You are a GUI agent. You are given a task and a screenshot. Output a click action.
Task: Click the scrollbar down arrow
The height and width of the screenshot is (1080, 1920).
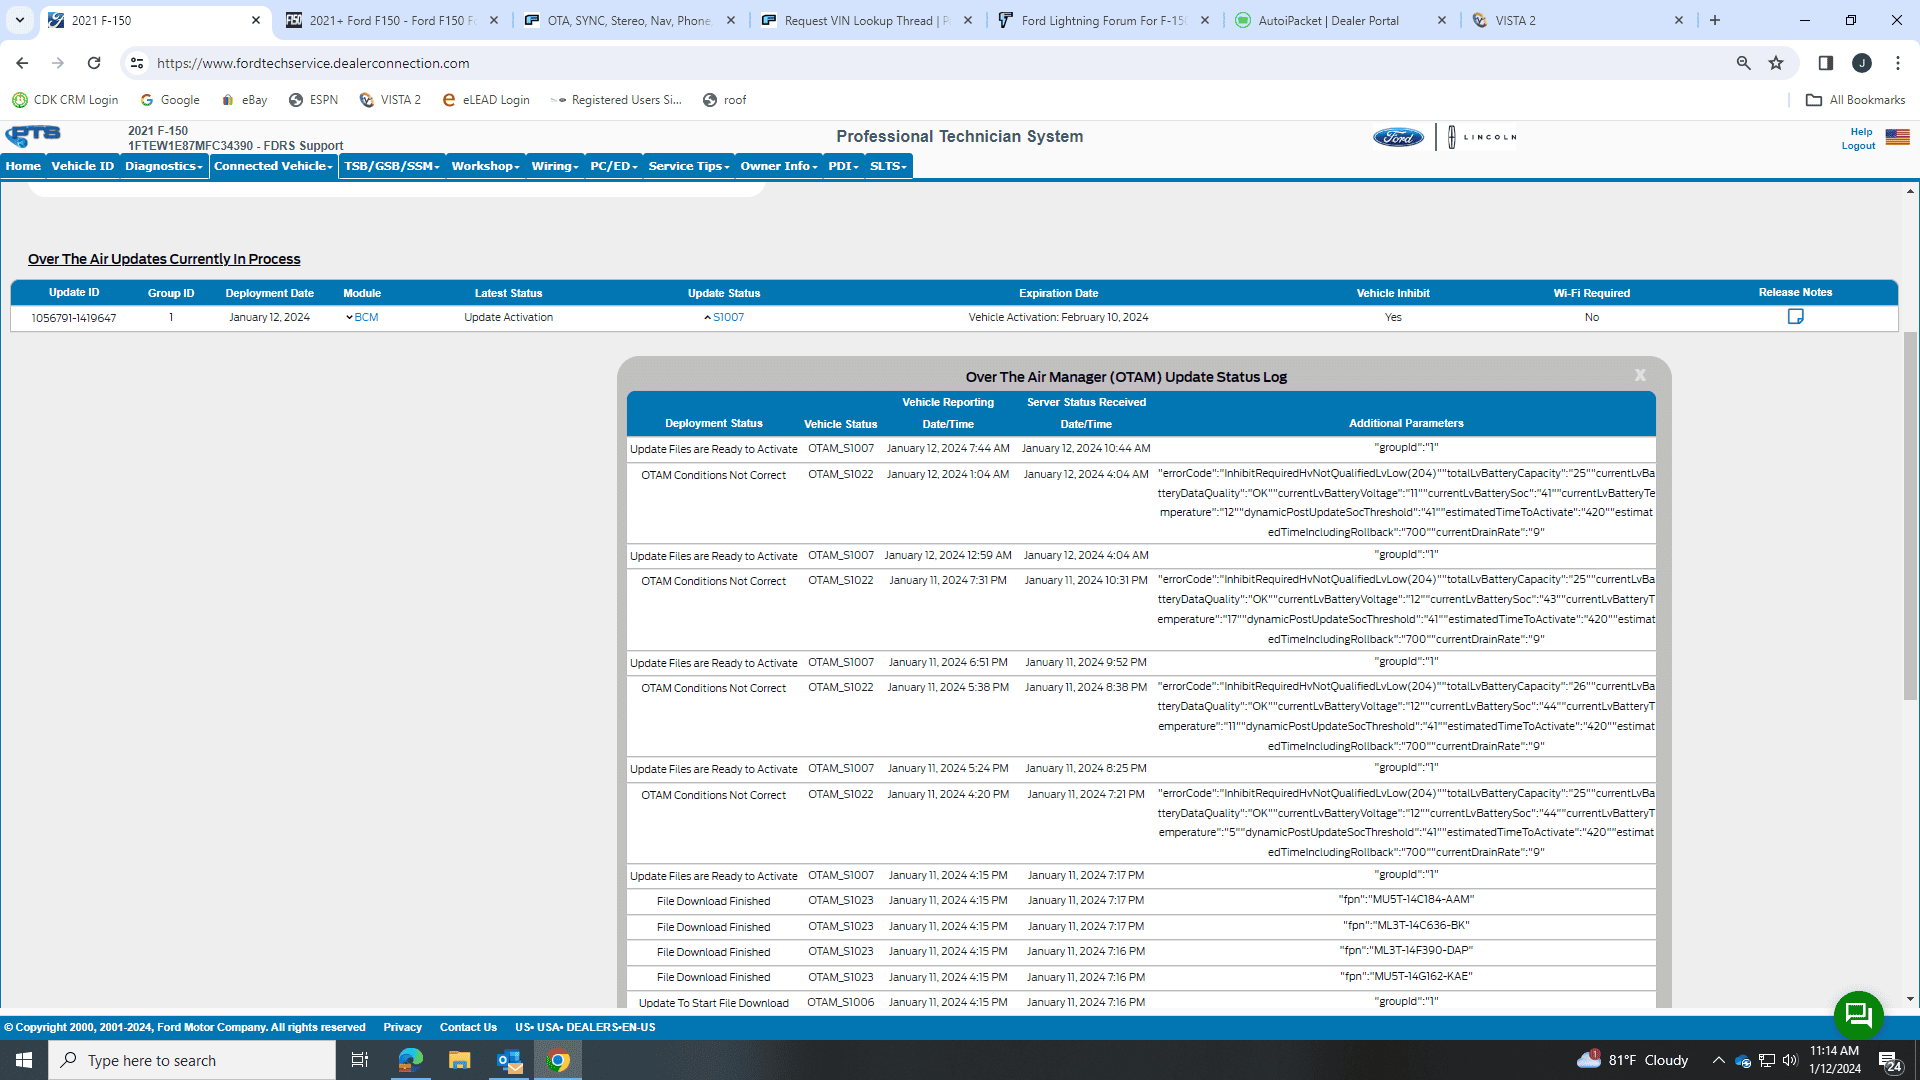[1911, 999]
